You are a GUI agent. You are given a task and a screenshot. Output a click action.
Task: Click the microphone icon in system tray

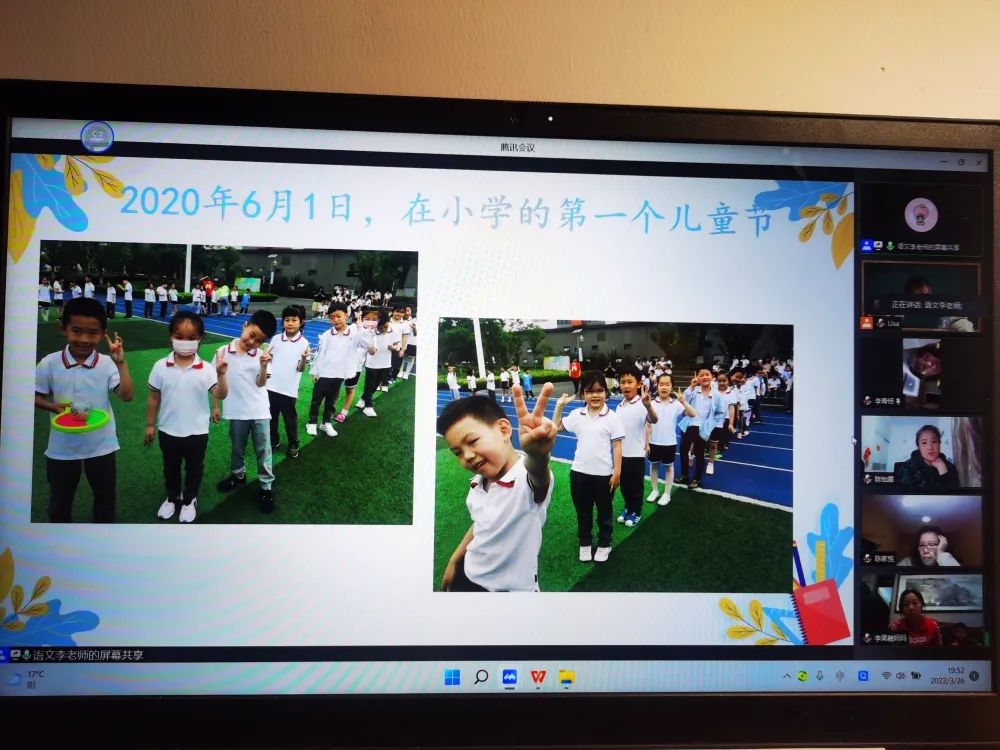(x=819, y=676)
